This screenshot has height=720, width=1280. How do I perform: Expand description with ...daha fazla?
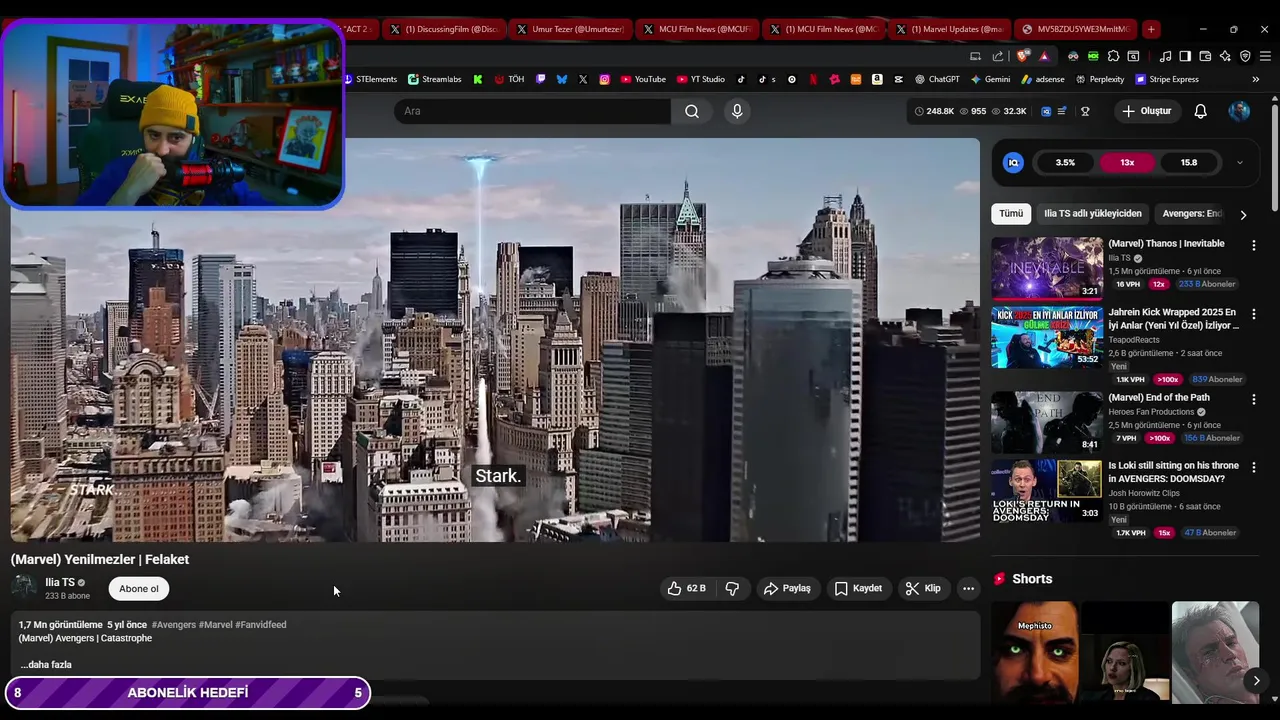[x=46, y=664]
